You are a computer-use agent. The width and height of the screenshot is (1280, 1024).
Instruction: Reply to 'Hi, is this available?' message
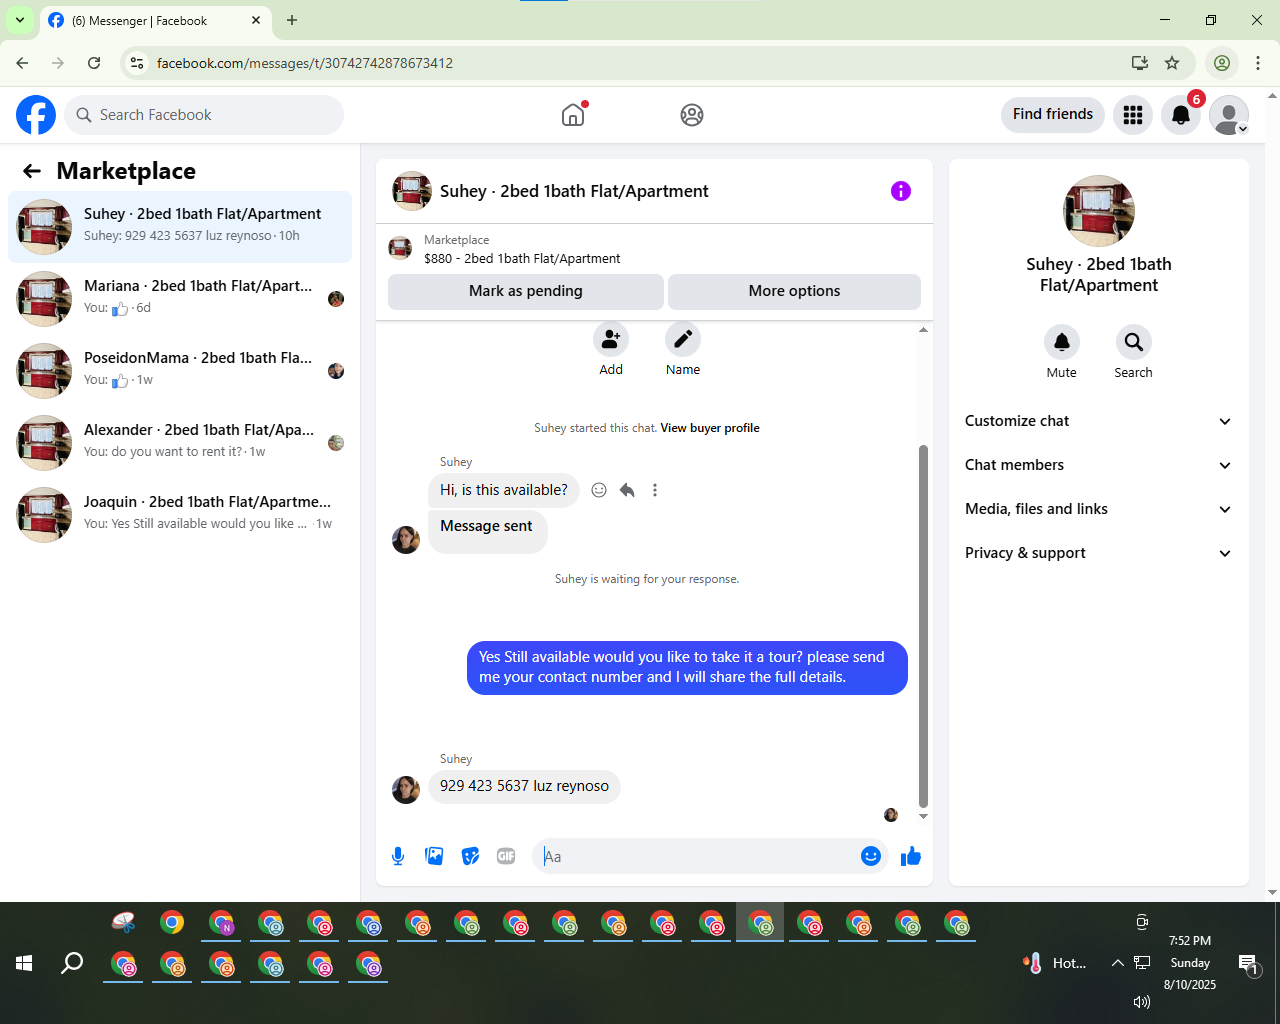coord(627,490)
